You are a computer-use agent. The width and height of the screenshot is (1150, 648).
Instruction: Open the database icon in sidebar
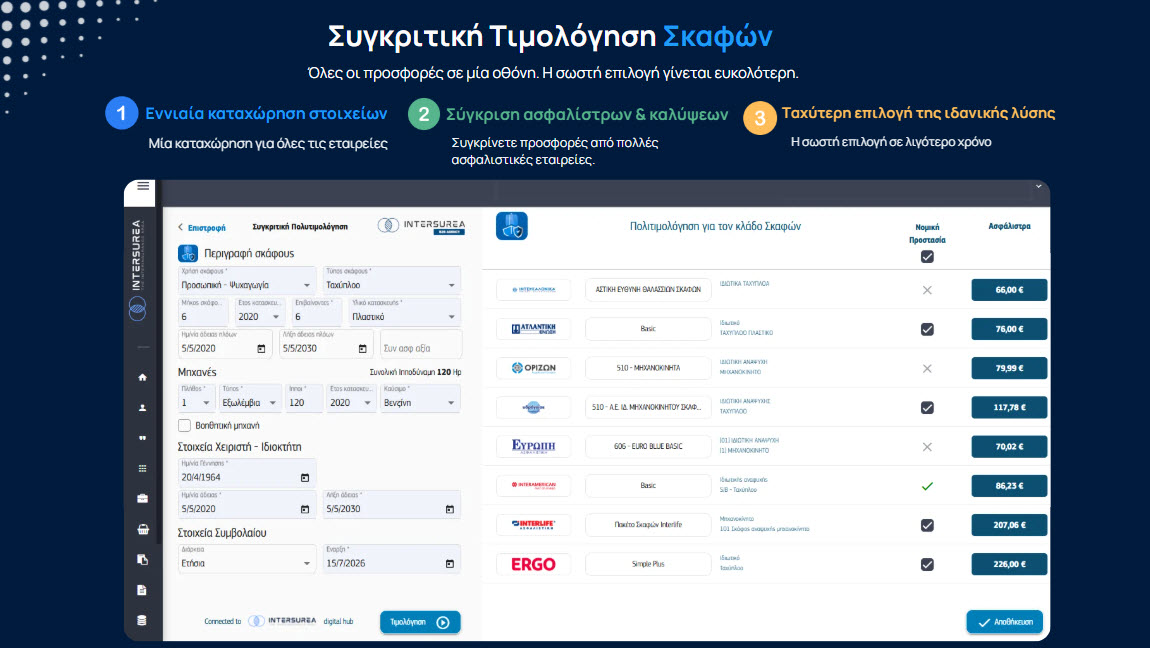tap(142, 620)
